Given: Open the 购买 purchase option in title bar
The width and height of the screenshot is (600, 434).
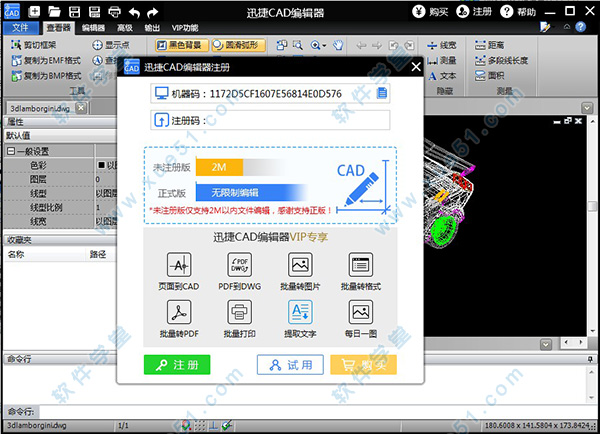Looking at the screenshot, I should 430,12.
